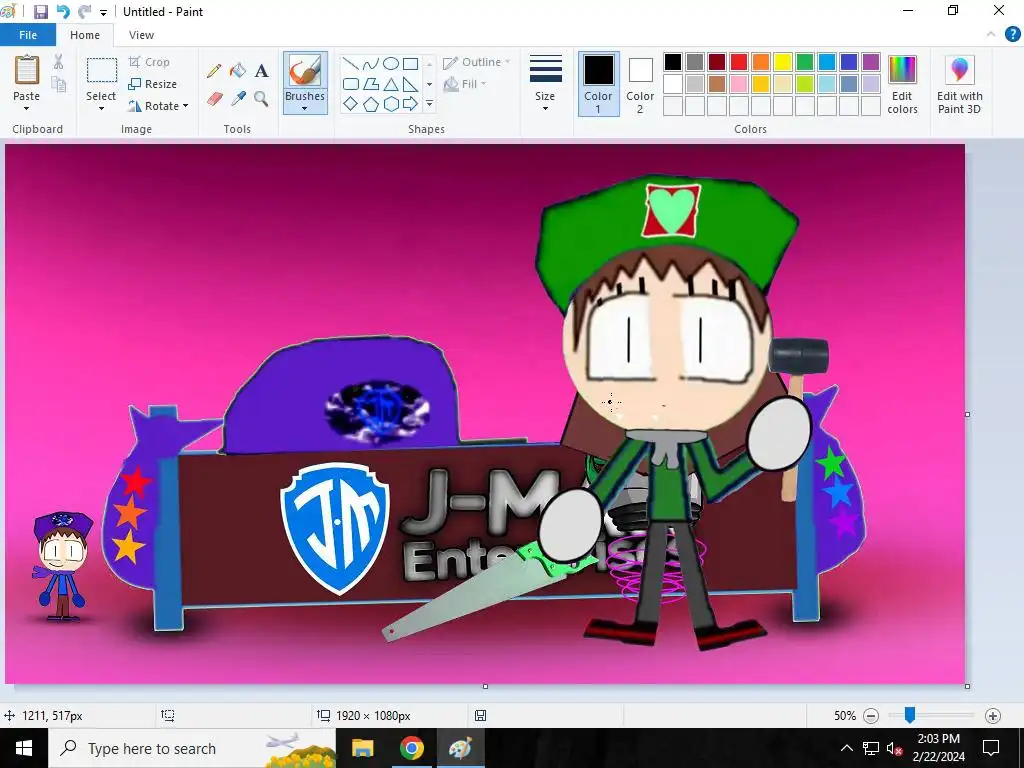Screen dimensions: 1024x768
Task: Click the Windows Start button
Action: (24, 748)
